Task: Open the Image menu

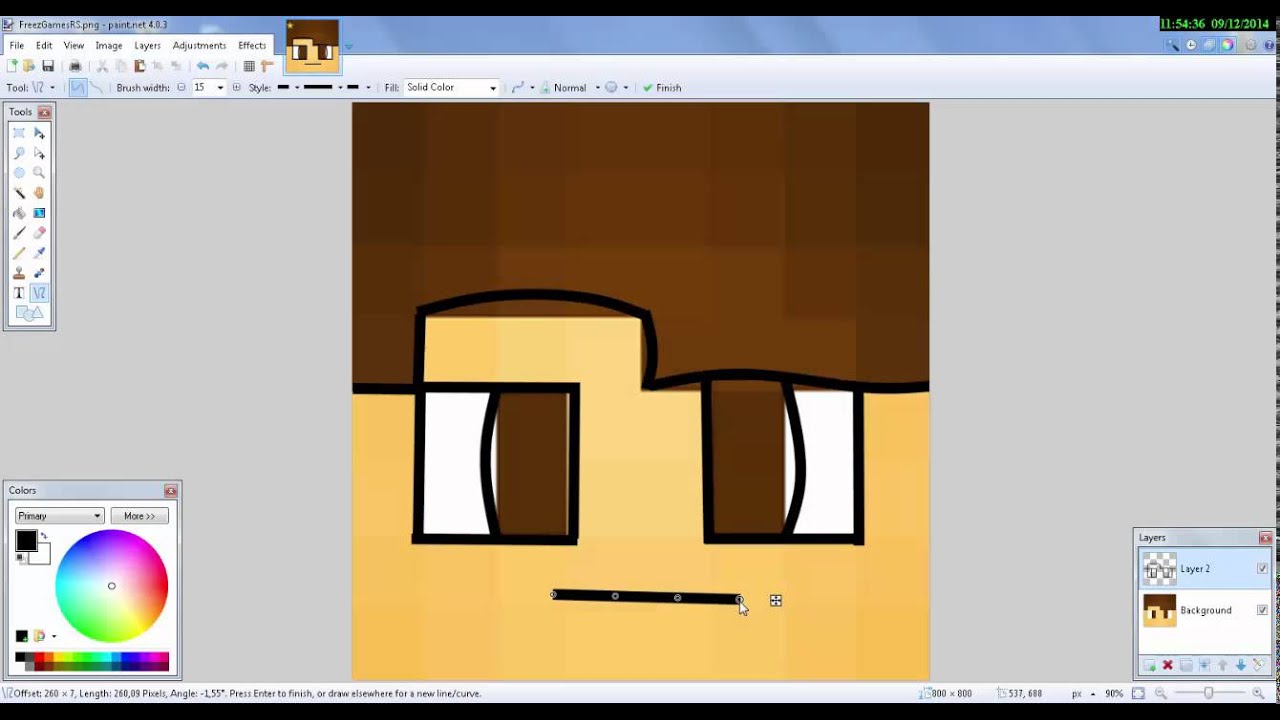Action: [109, 45]
